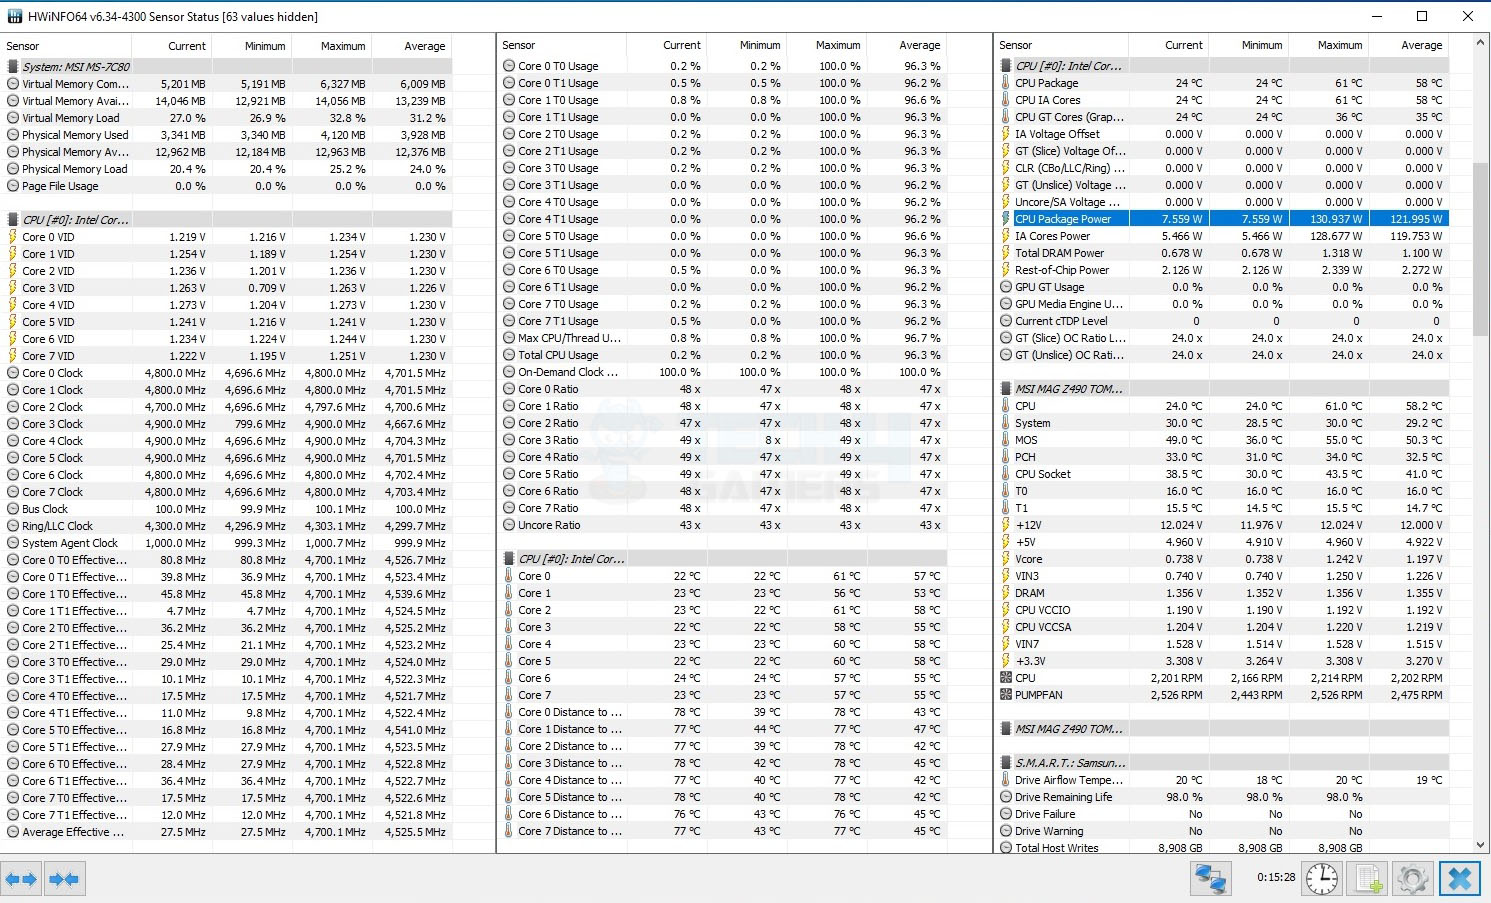
Task: Select the CPU [#0] header above CPU Package
Action: (x=1222, y=66)
